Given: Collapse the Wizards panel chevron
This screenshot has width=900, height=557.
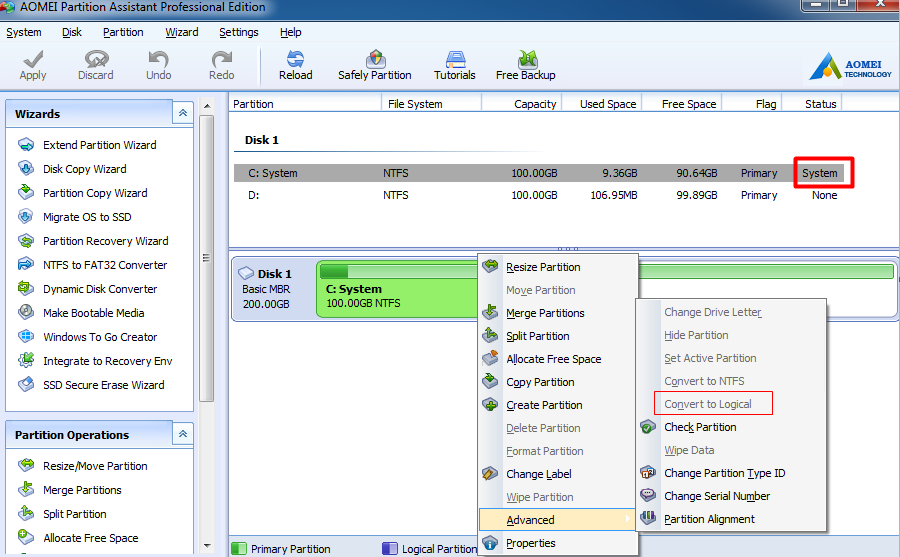Looking at the screenshot, I should click(x=183, y=113).
